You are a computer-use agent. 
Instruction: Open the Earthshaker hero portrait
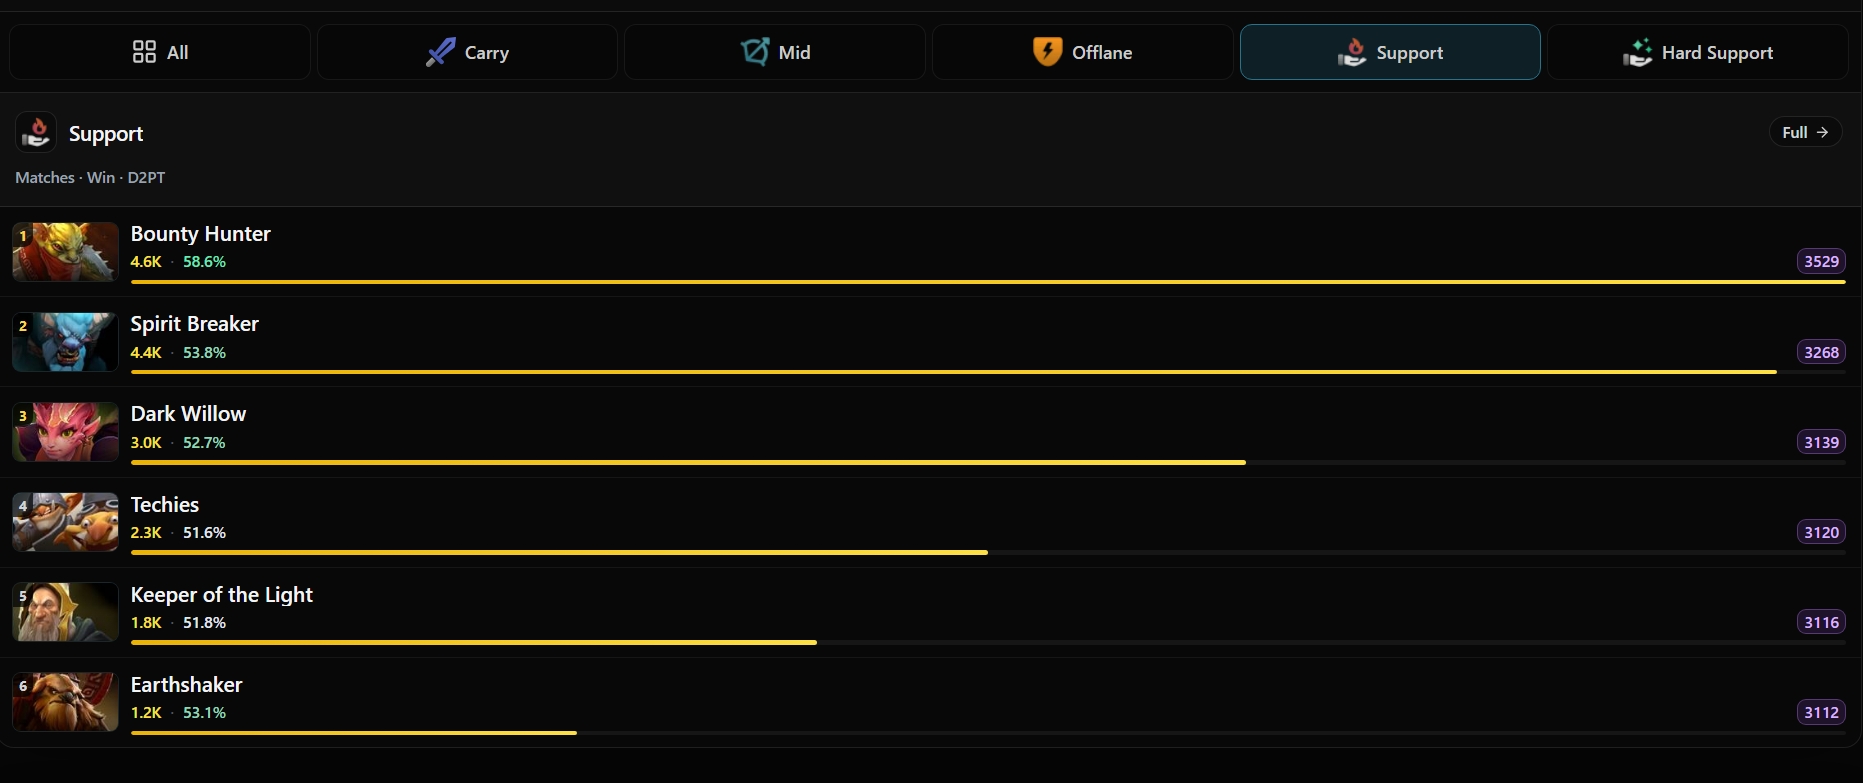65,702
